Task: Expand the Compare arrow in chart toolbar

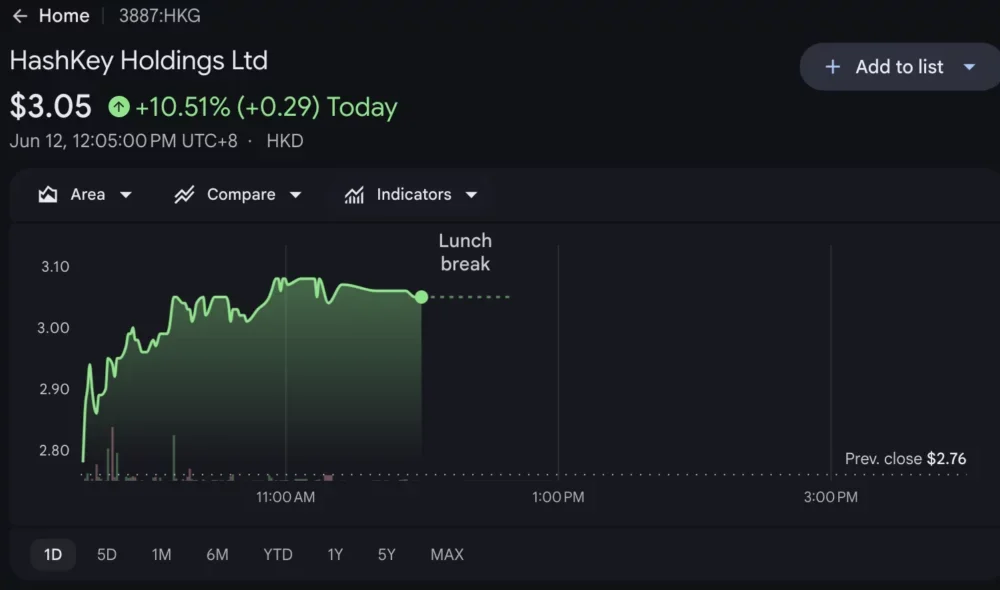Action: coord(295,195)
